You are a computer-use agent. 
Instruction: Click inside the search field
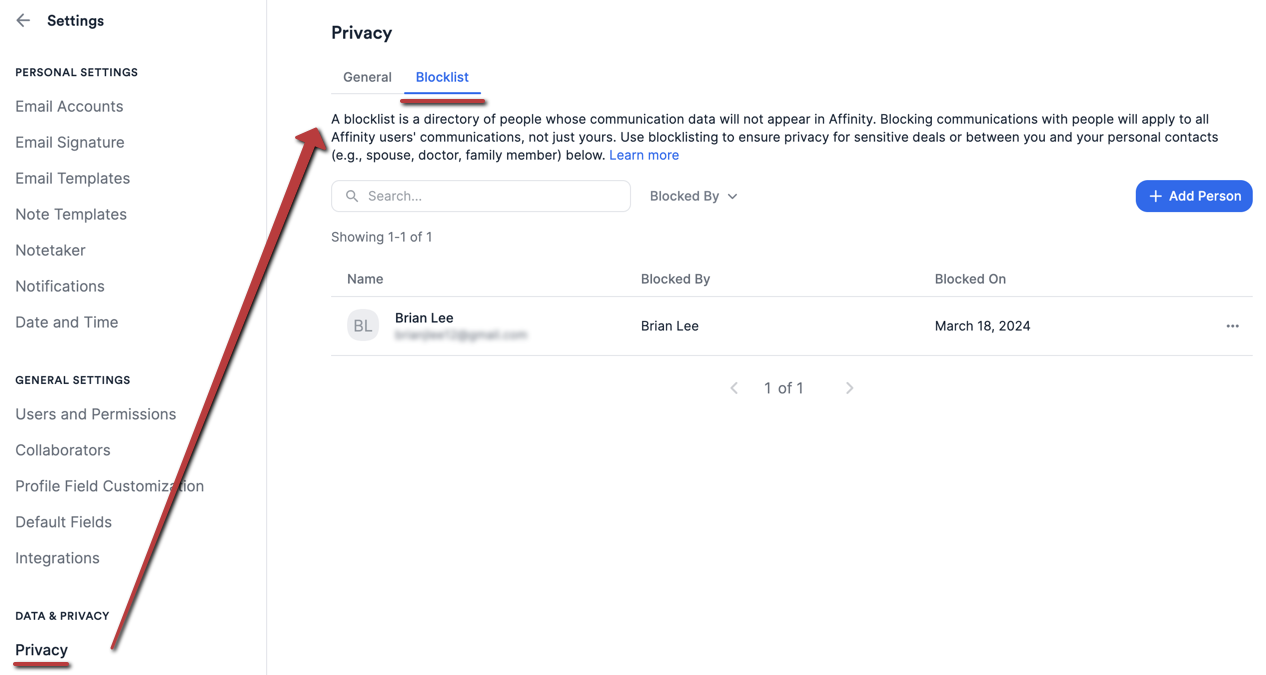(x=480, y=195)
